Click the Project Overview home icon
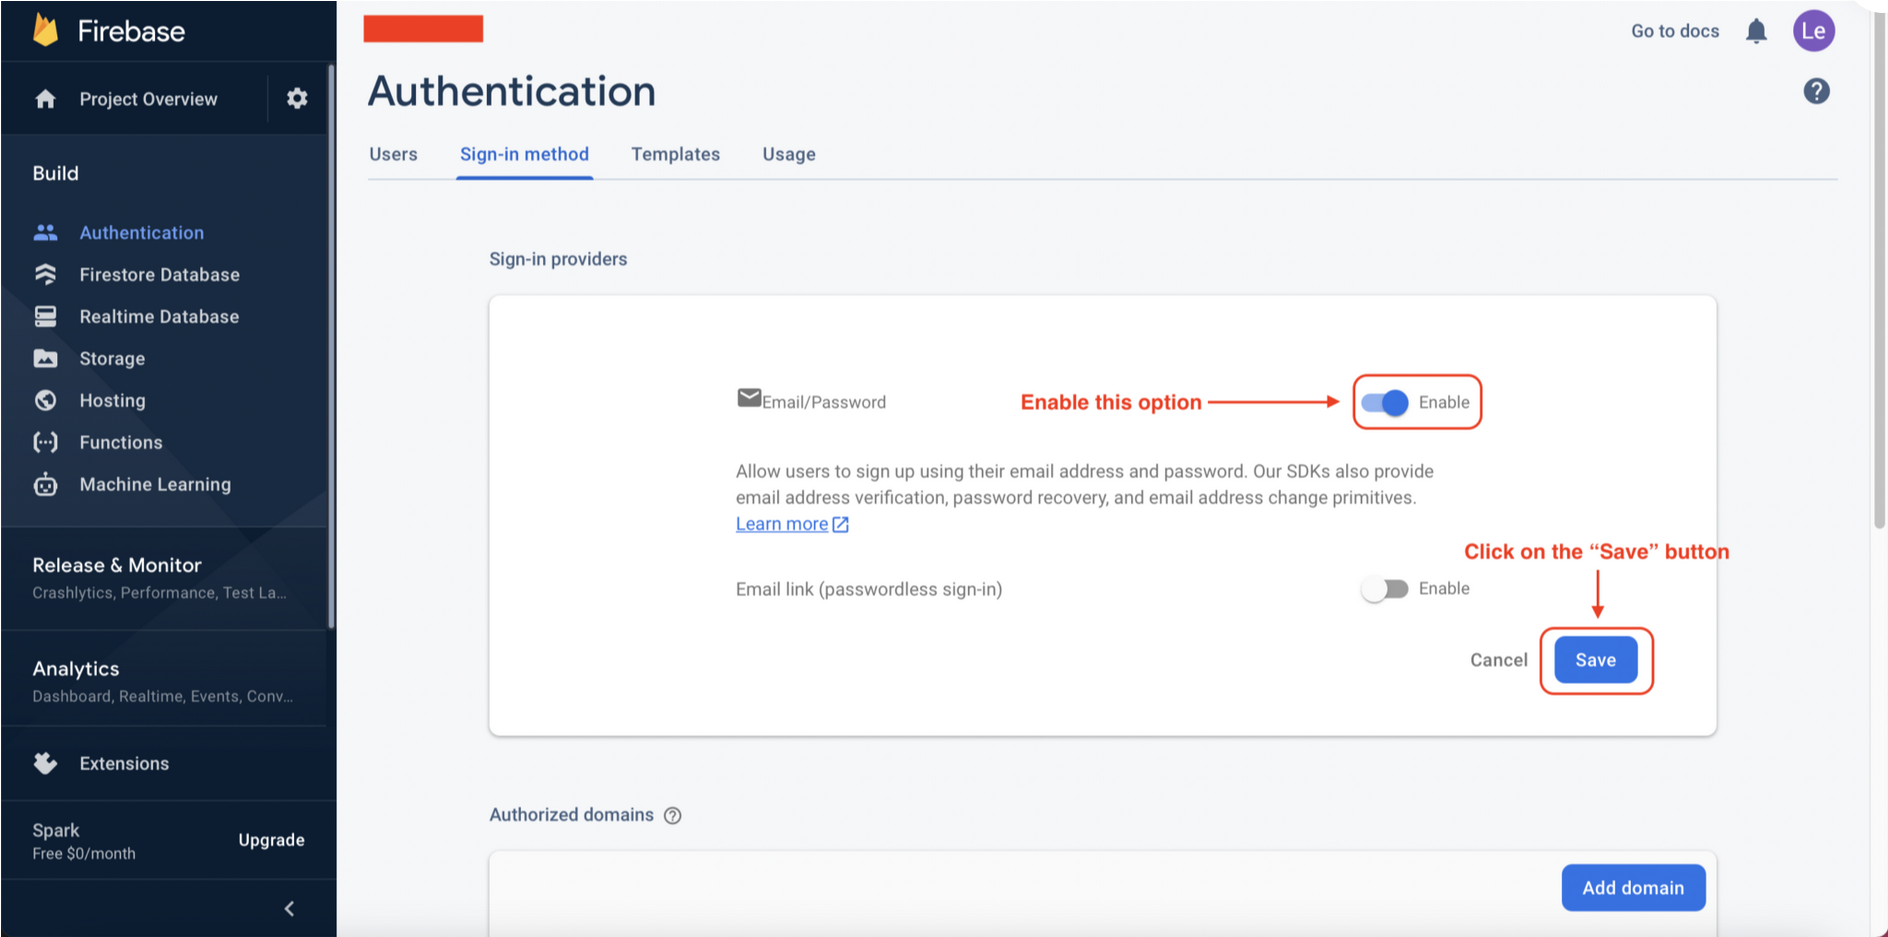The width and height of the screenshot is (1888, 937). pos(45,99)
